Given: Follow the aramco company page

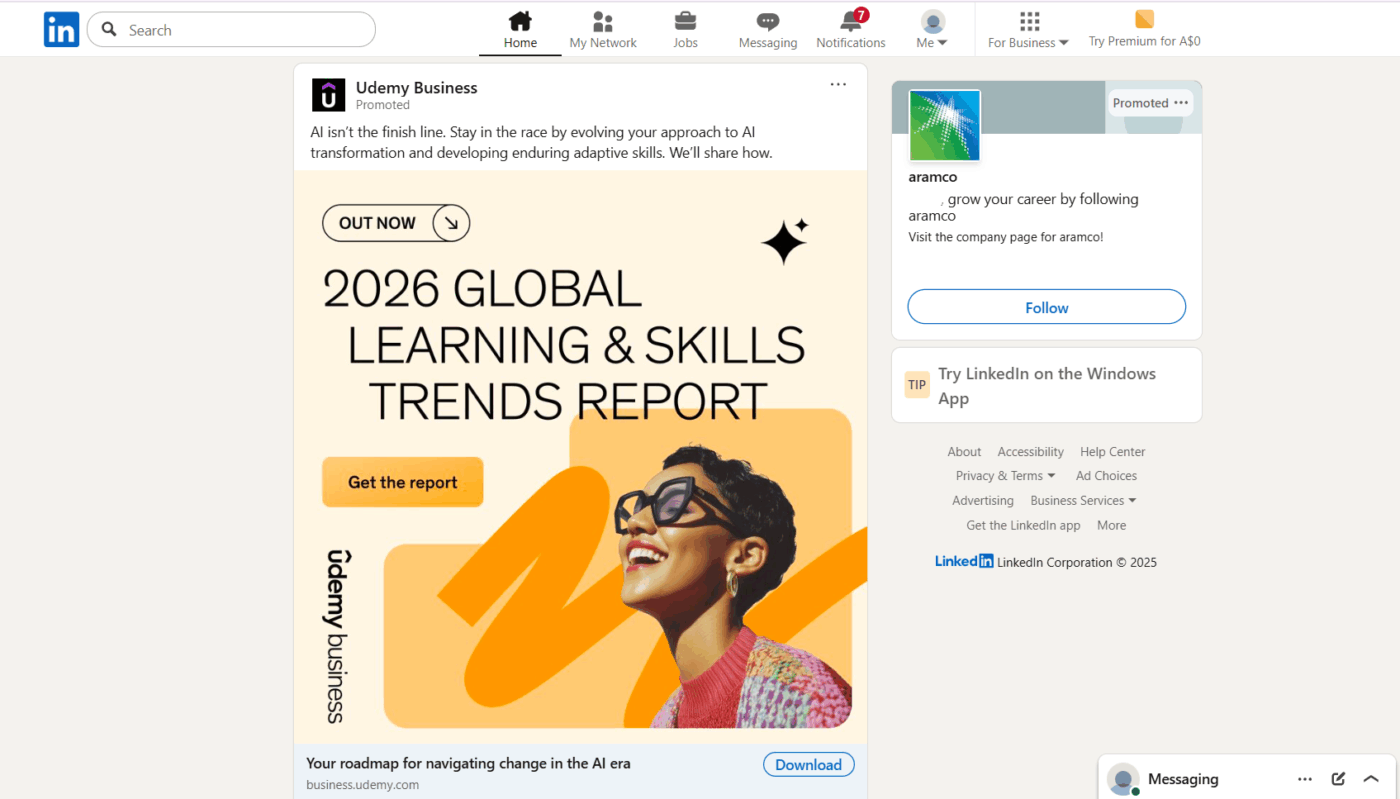Looking at the screenshot, I should 1046,307.
